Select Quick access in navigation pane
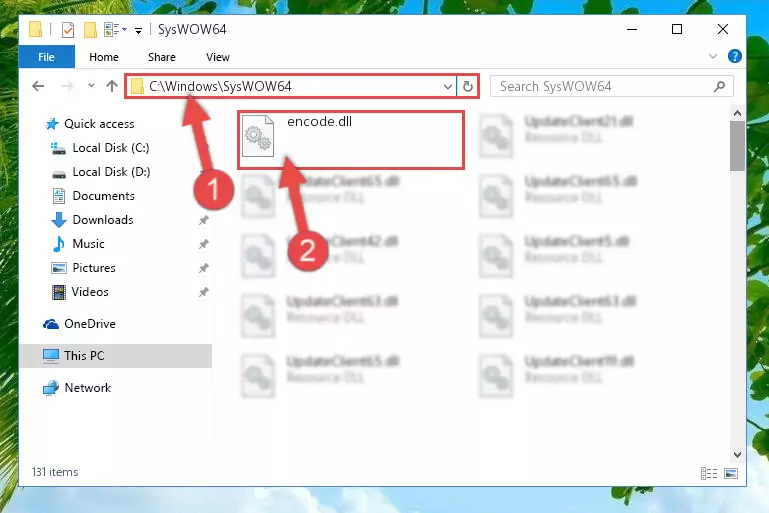 (99, 124)
